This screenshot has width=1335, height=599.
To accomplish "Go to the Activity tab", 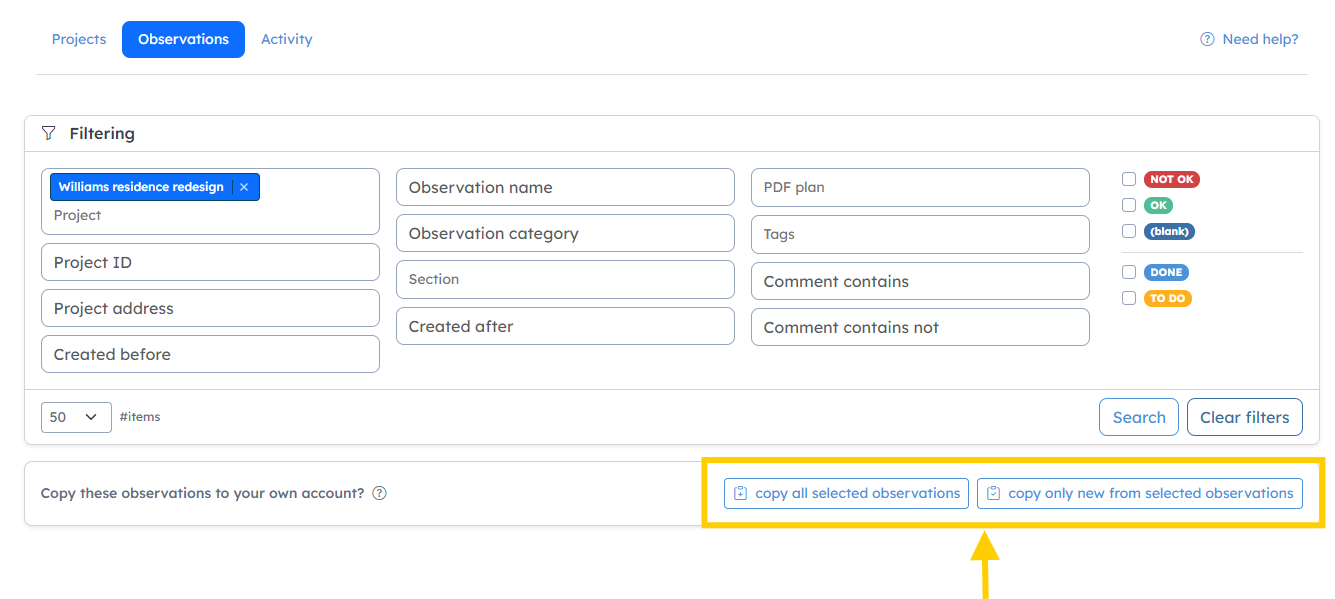I will point(287,39).
